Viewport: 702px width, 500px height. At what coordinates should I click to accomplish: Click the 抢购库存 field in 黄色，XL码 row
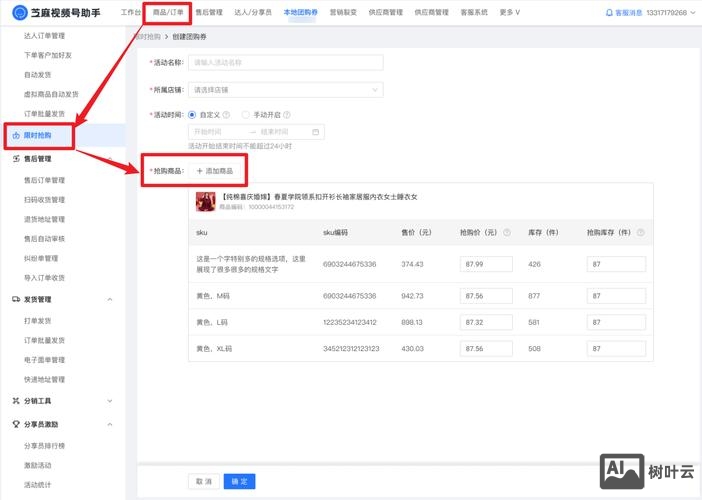tap(616, 349)
